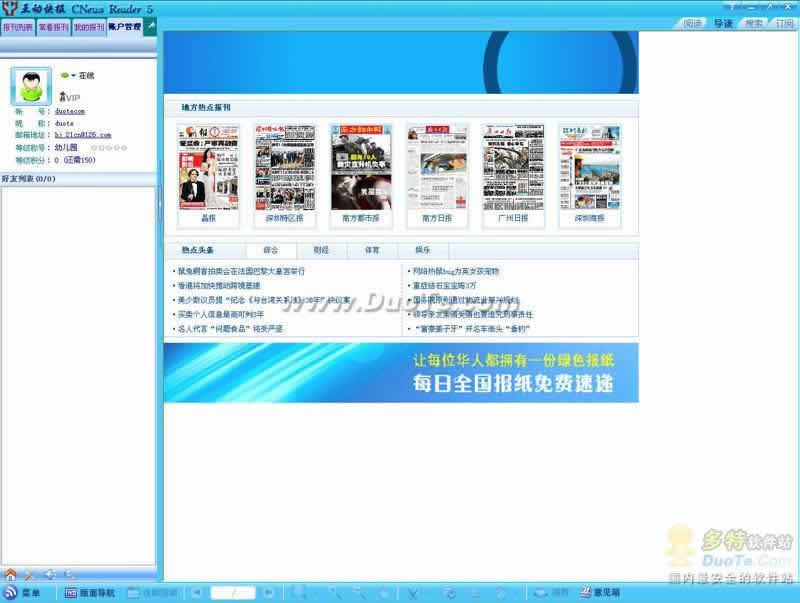This screenshot has height=603, width=800.
Task: Open the 广州日报 newspaper thumbnail
Action: pyautogui.click(x=513, y=168)
